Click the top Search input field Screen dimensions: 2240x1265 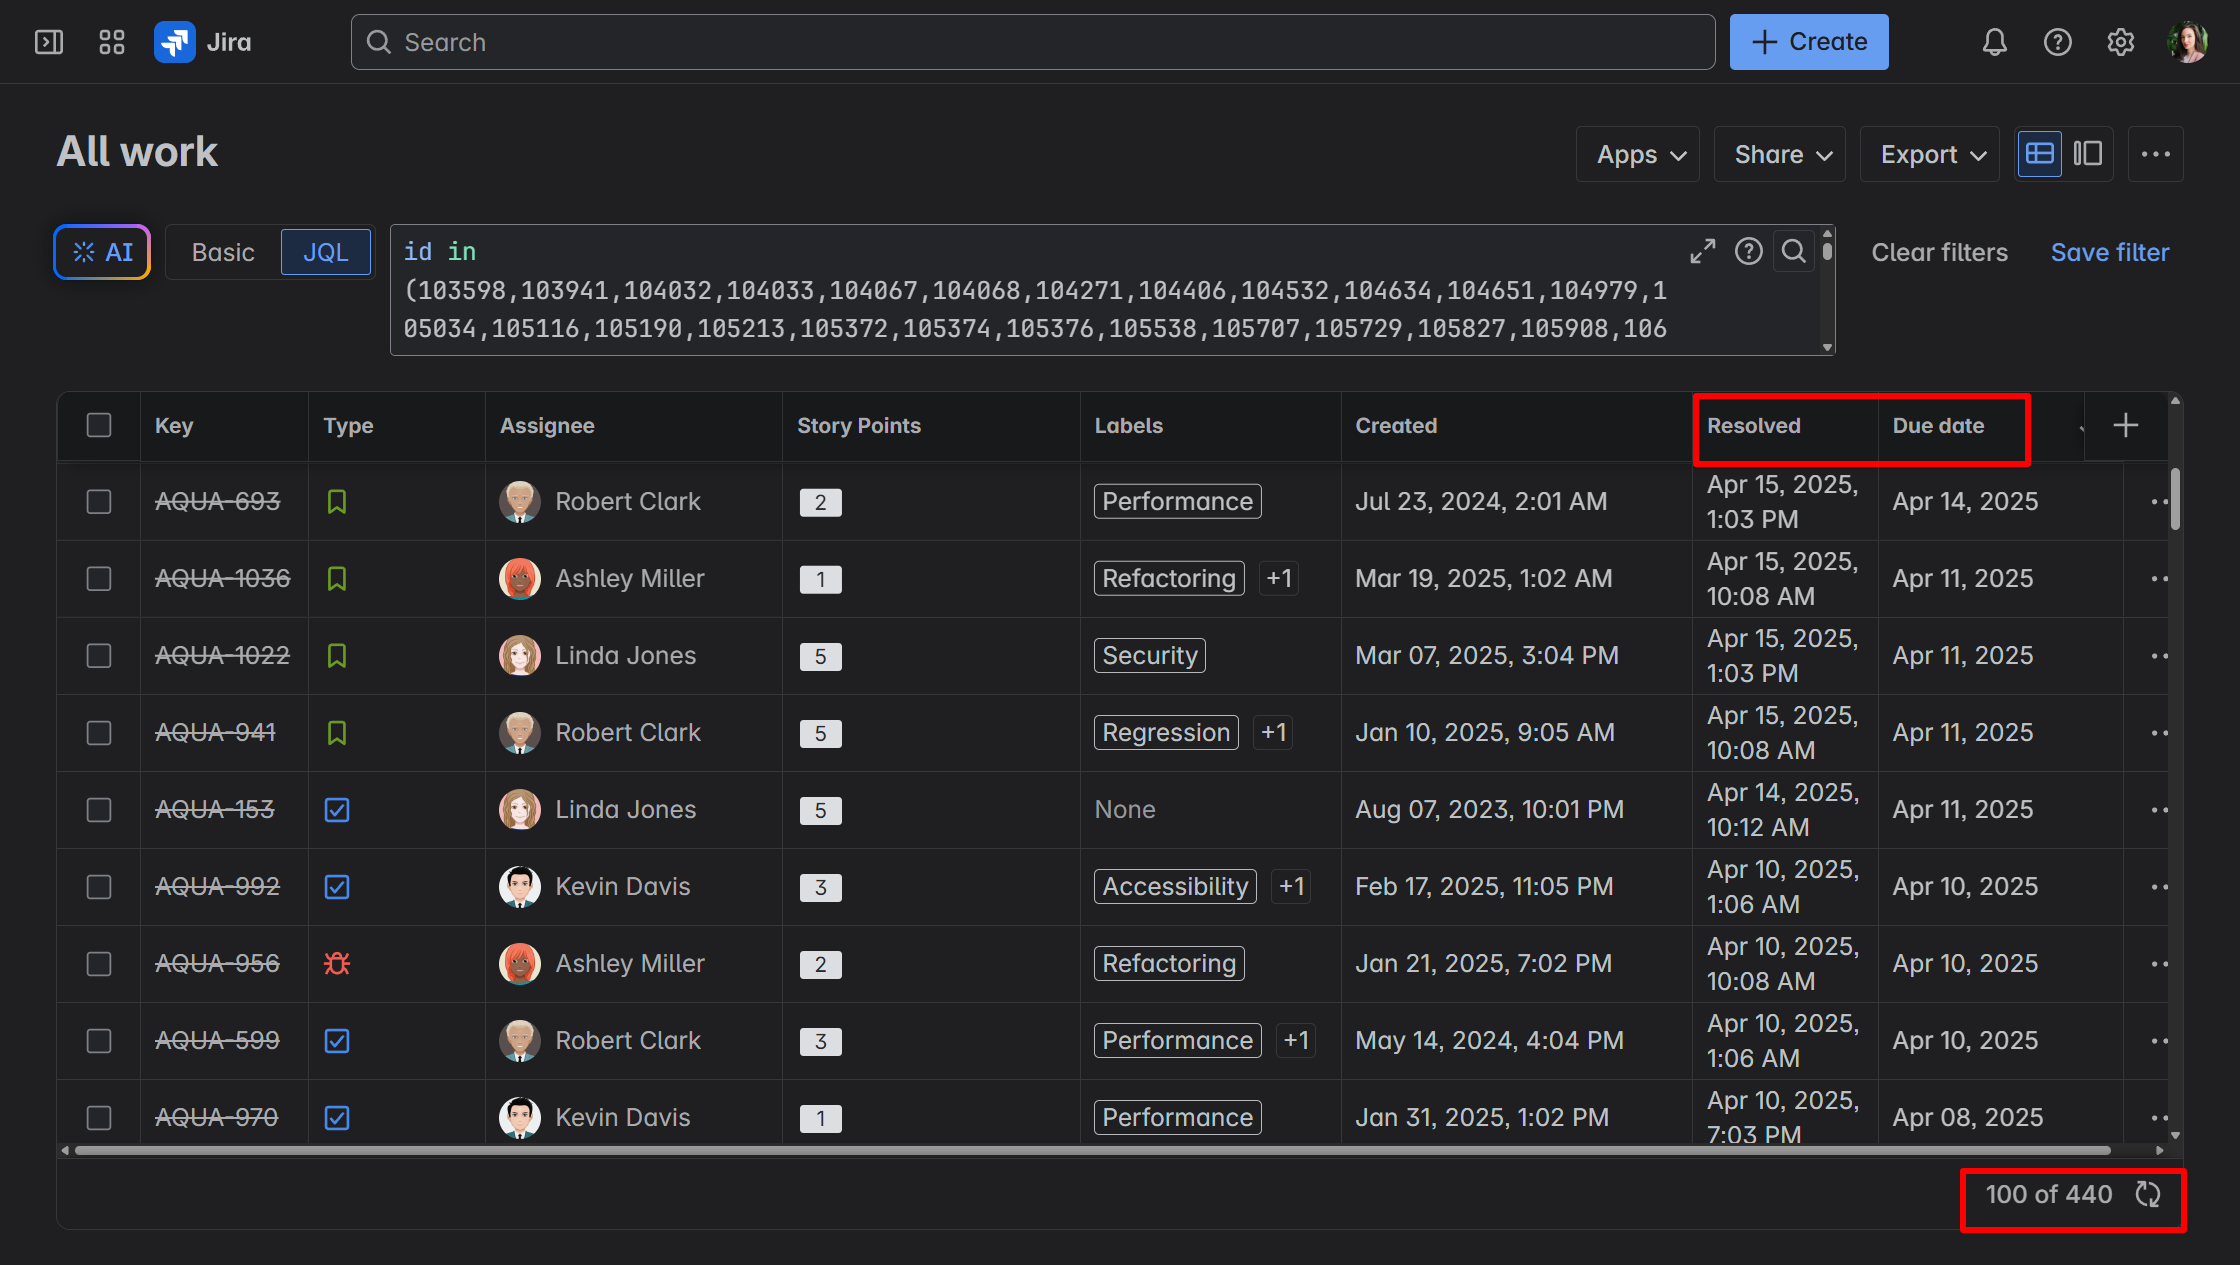coord(1032,42)
